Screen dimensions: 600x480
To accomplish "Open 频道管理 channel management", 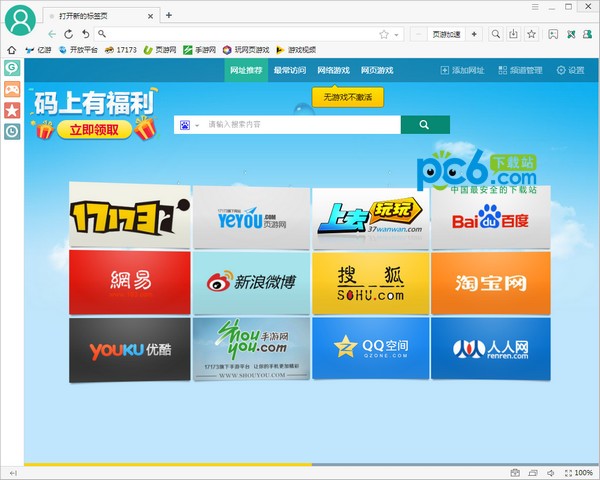I will (x=520, y=70).
